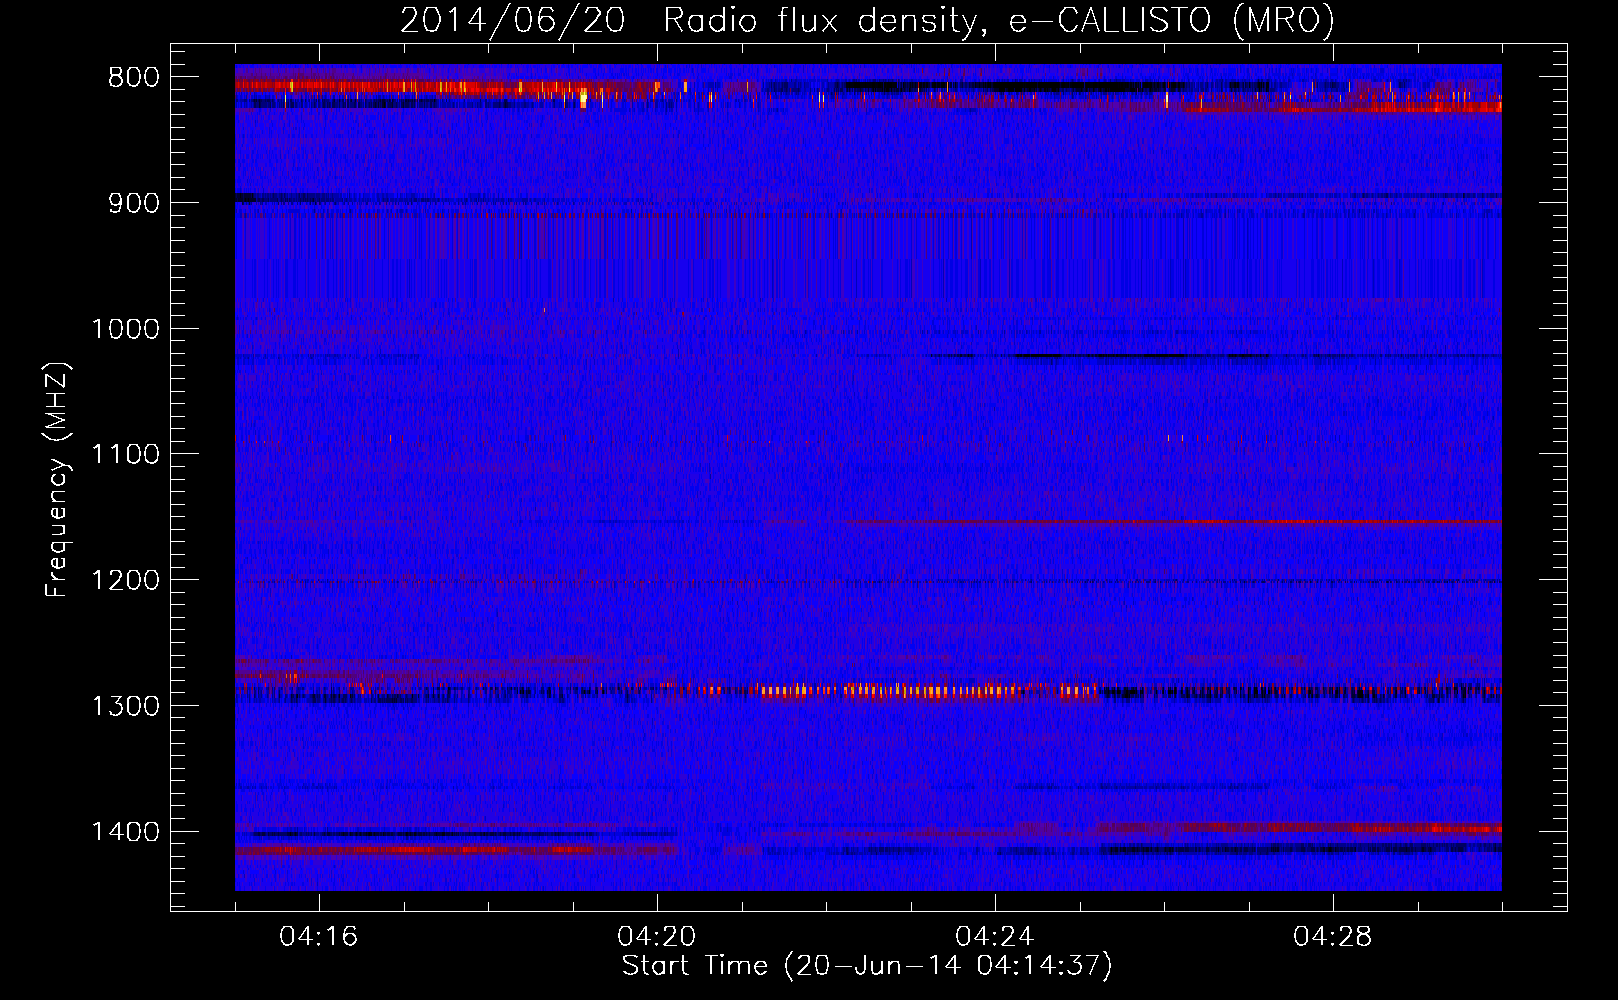Click the 04:28 time axis label
The image size is (1618, 1000).
point(1332,937)
